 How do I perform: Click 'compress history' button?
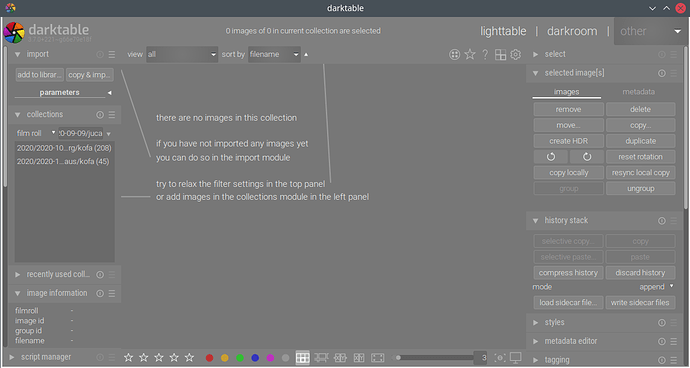568,273
